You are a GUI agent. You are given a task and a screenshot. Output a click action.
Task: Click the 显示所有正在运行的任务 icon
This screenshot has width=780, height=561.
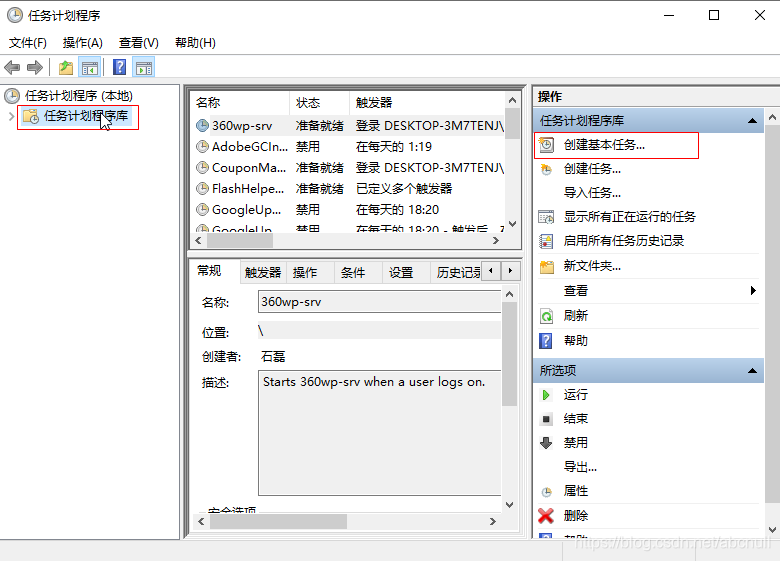[x=546, y=217]
